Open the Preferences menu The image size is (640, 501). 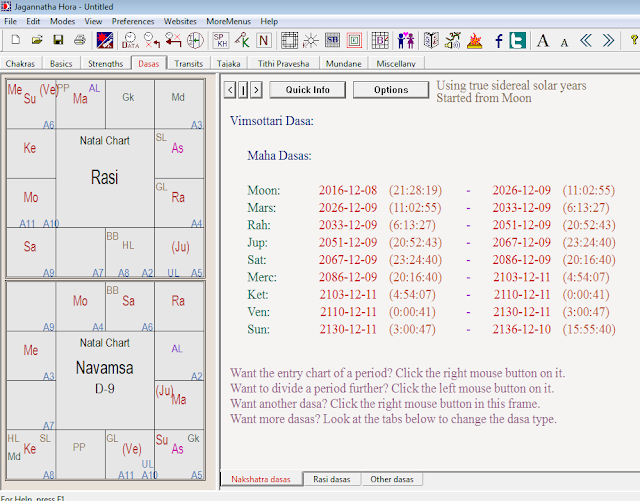coord(133,21)
